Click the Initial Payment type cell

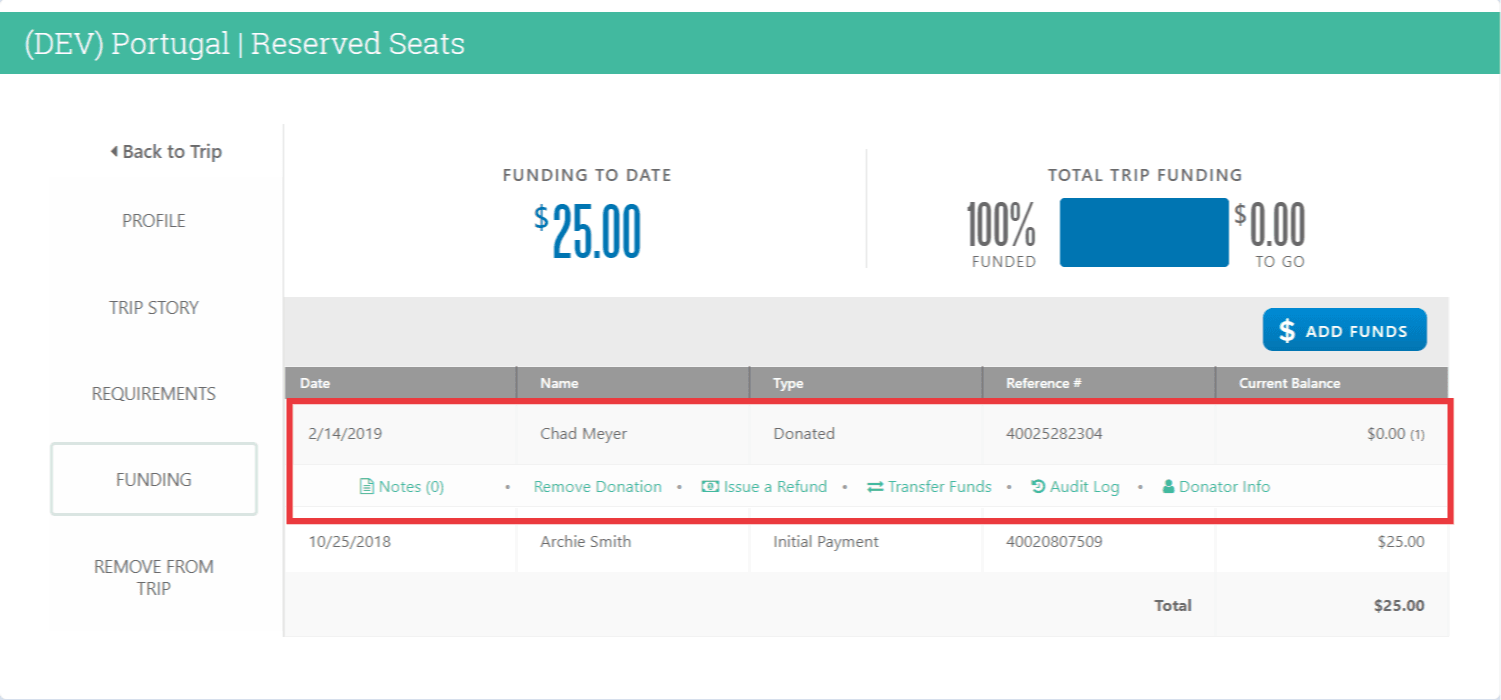click(x=826, y=542)
